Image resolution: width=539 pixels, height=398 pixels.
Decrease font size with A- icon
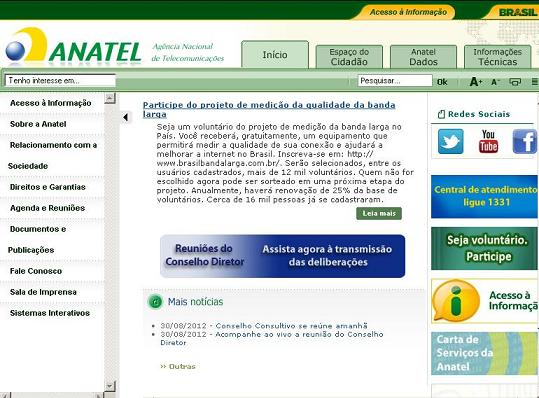pyautogui.click(x=495, y=82)
